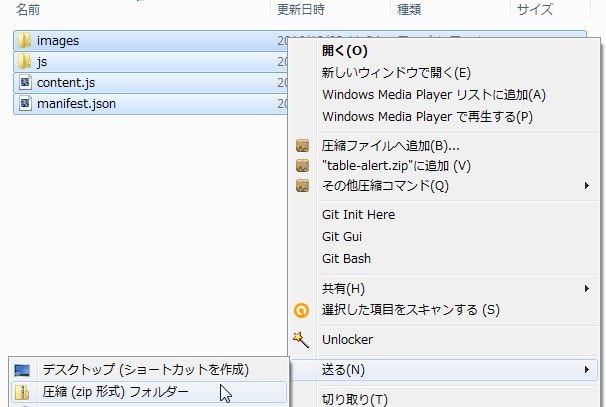Click the content.js file icon
This screenshot has height=407, width=606.
point(25,82)
